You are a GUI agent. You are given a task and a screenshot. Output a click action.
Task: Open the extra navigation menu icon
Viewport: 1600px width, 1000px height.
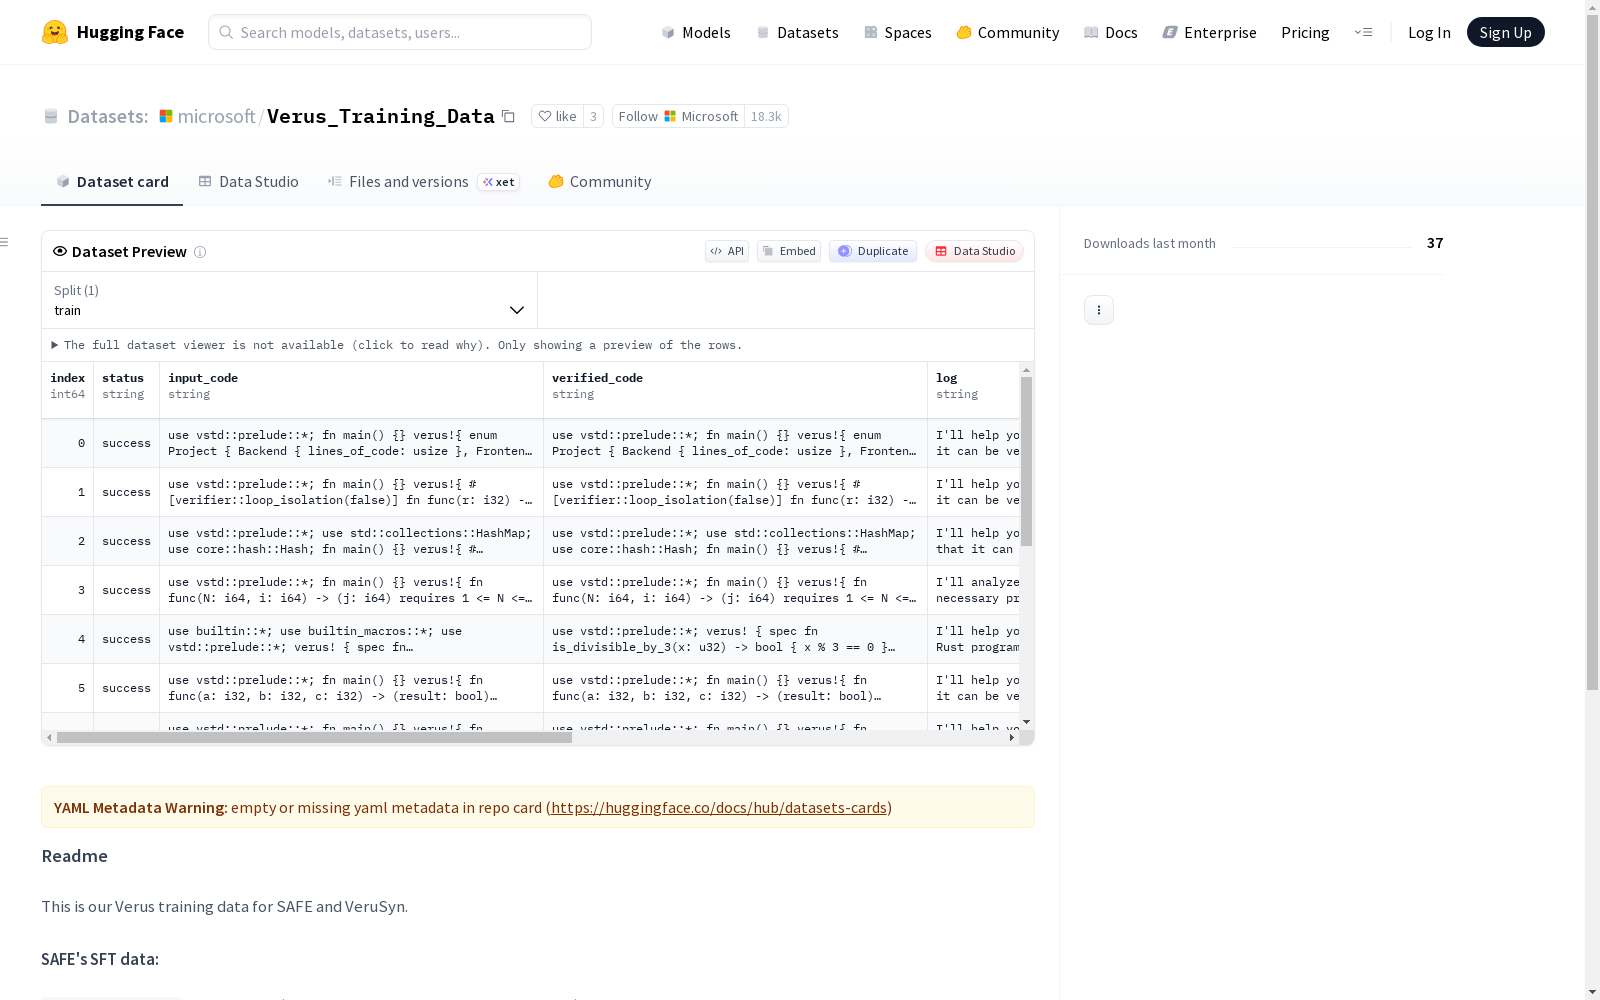click(x=1363, y=32)
